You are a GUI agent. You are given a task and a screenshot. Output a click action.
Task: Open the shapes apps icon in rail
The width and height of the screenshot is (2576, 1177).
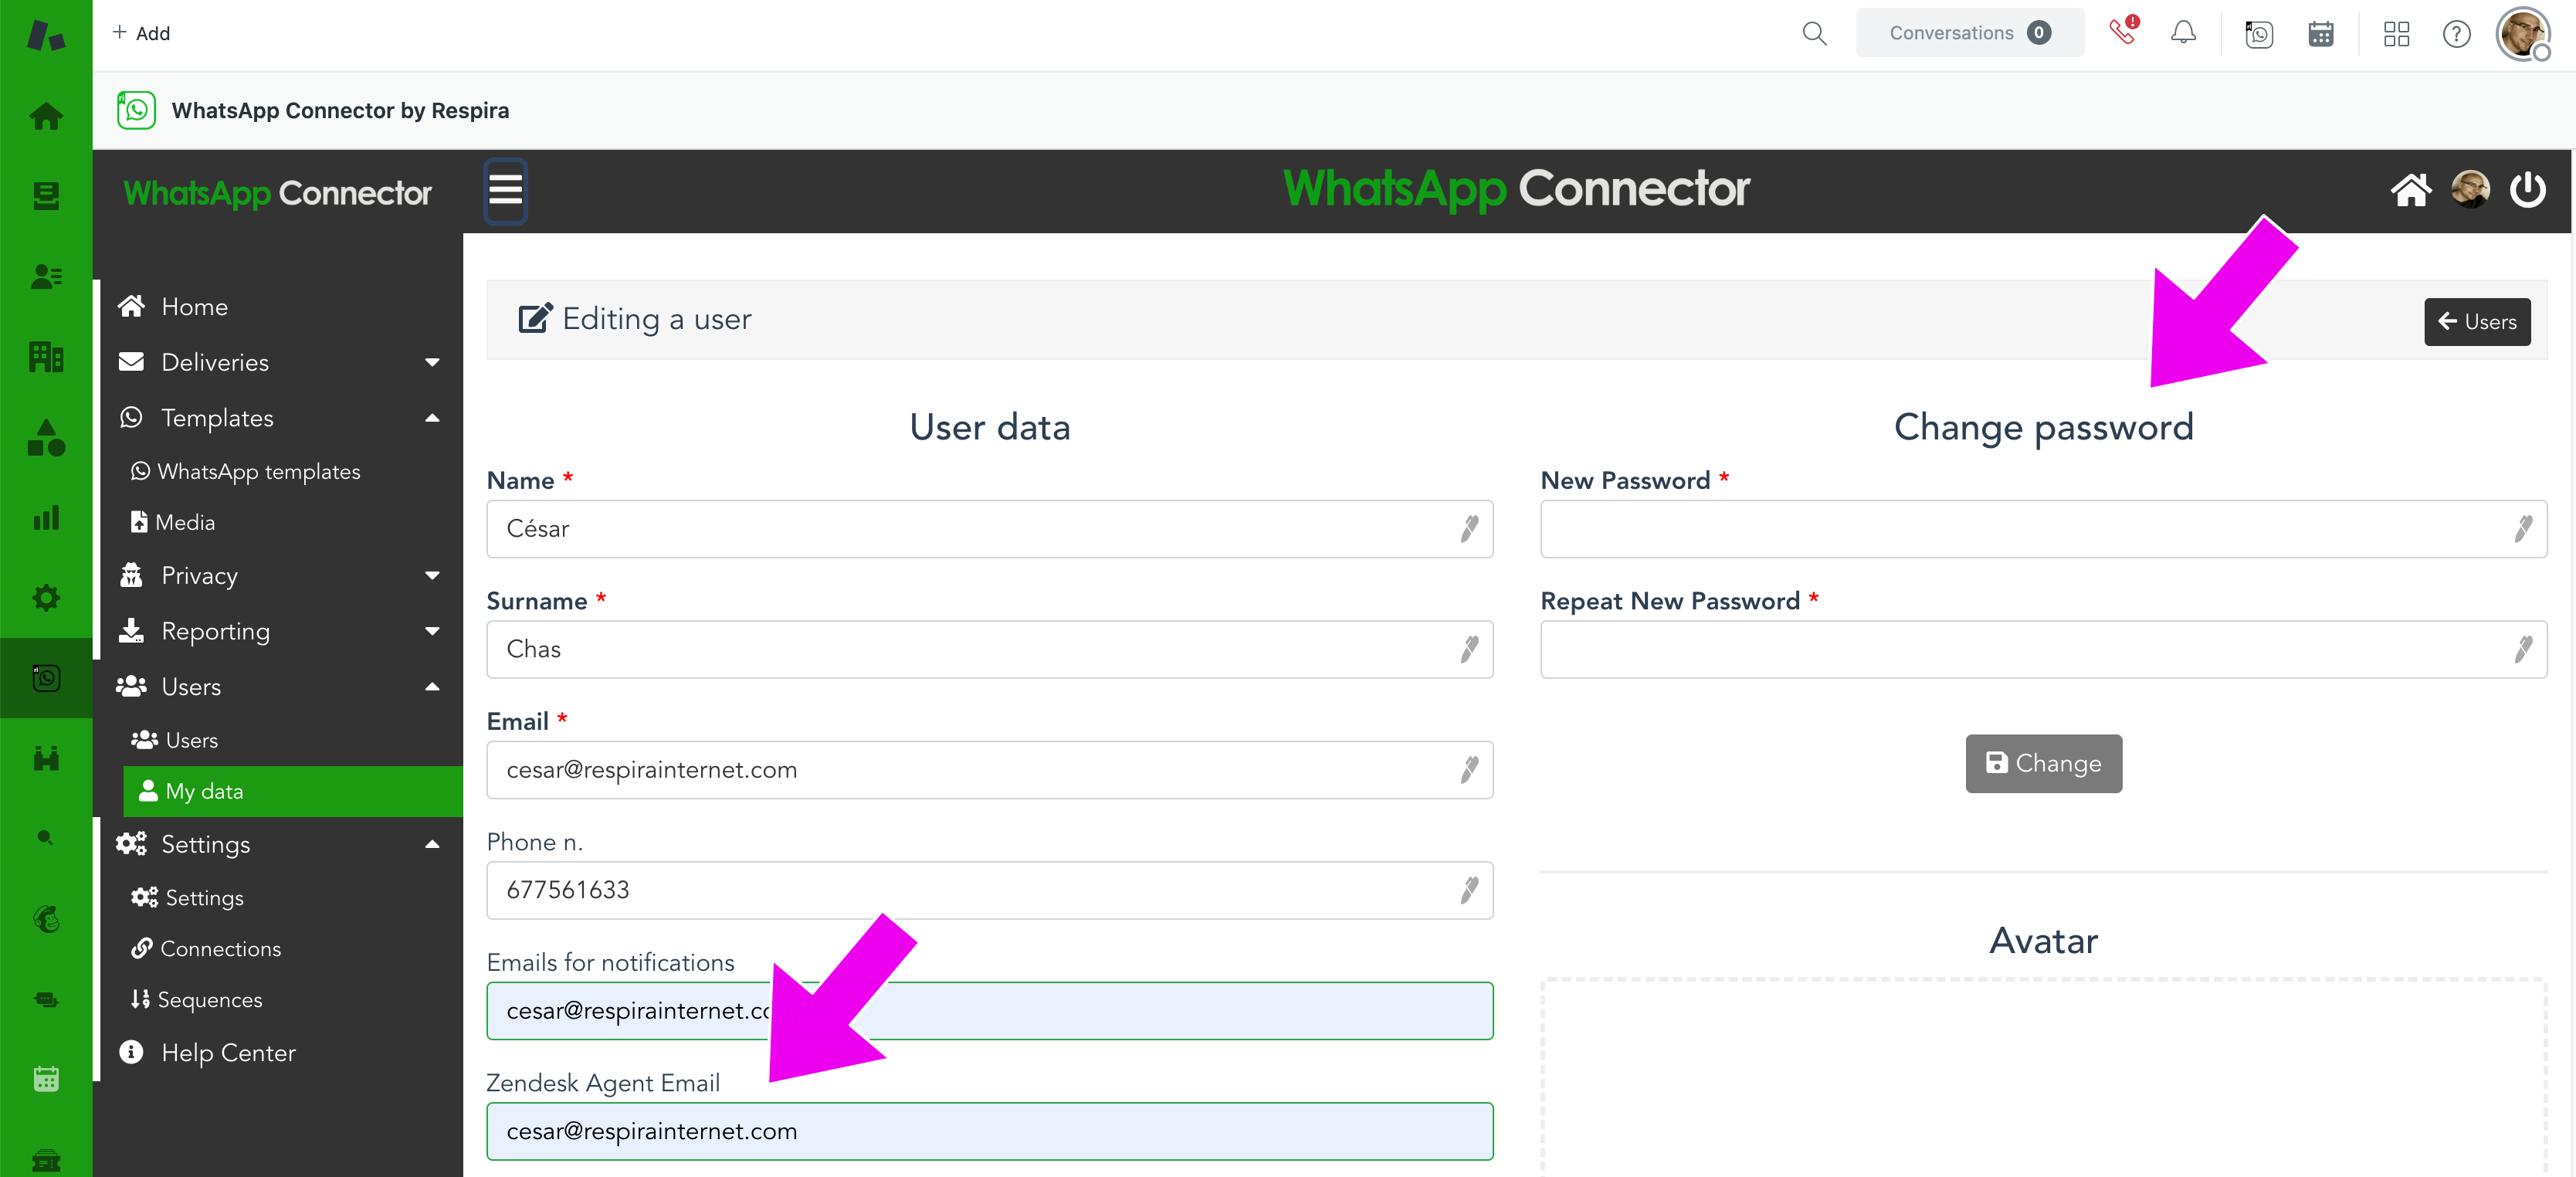(x=46, y=437)
